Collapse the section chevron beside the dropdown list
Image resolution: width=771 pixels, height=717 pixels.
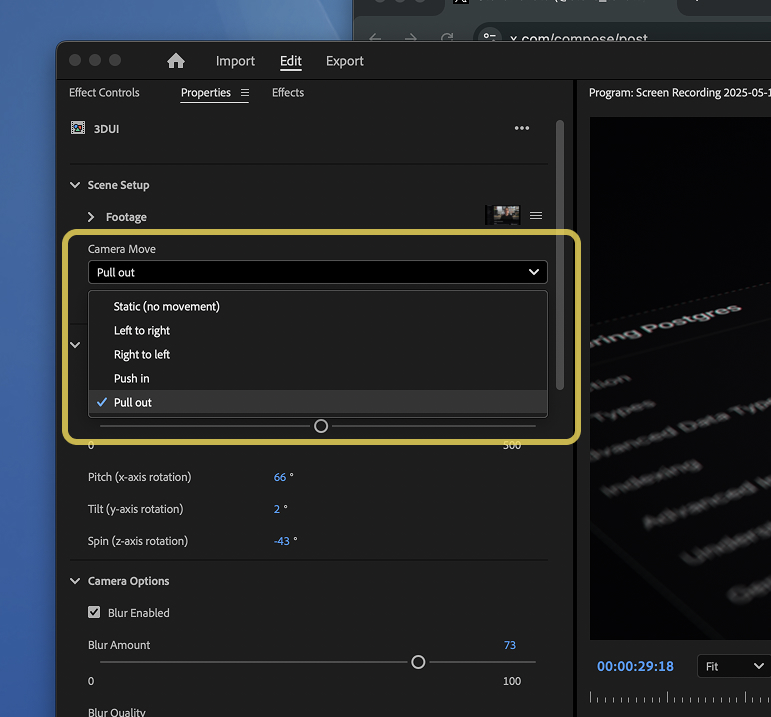pos(75,345)
